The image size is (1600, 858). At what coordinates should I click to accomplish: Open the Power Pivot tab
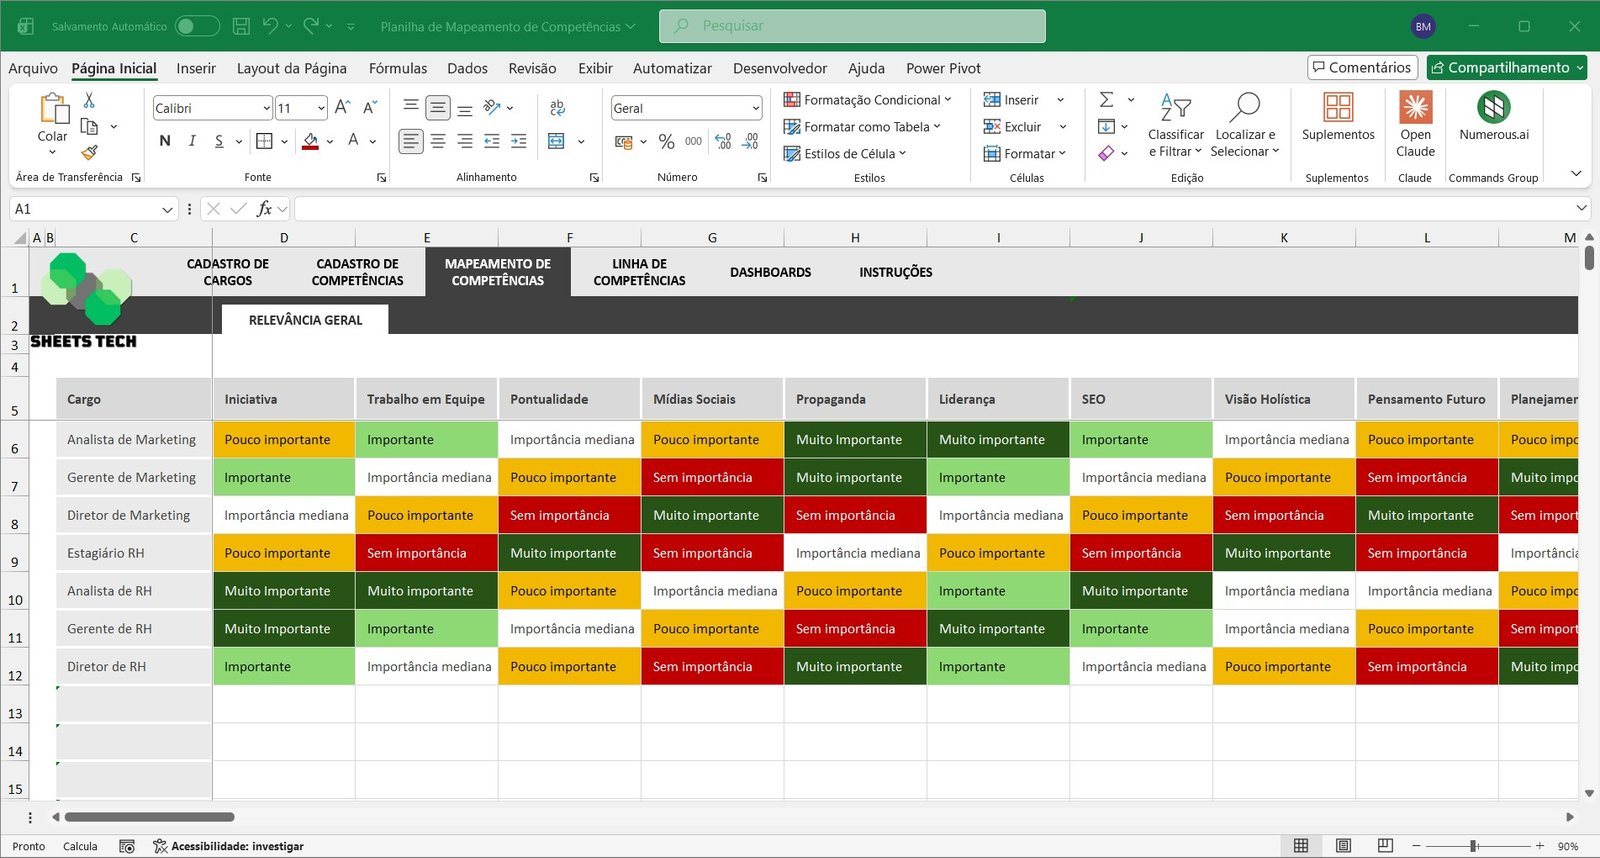943,68
